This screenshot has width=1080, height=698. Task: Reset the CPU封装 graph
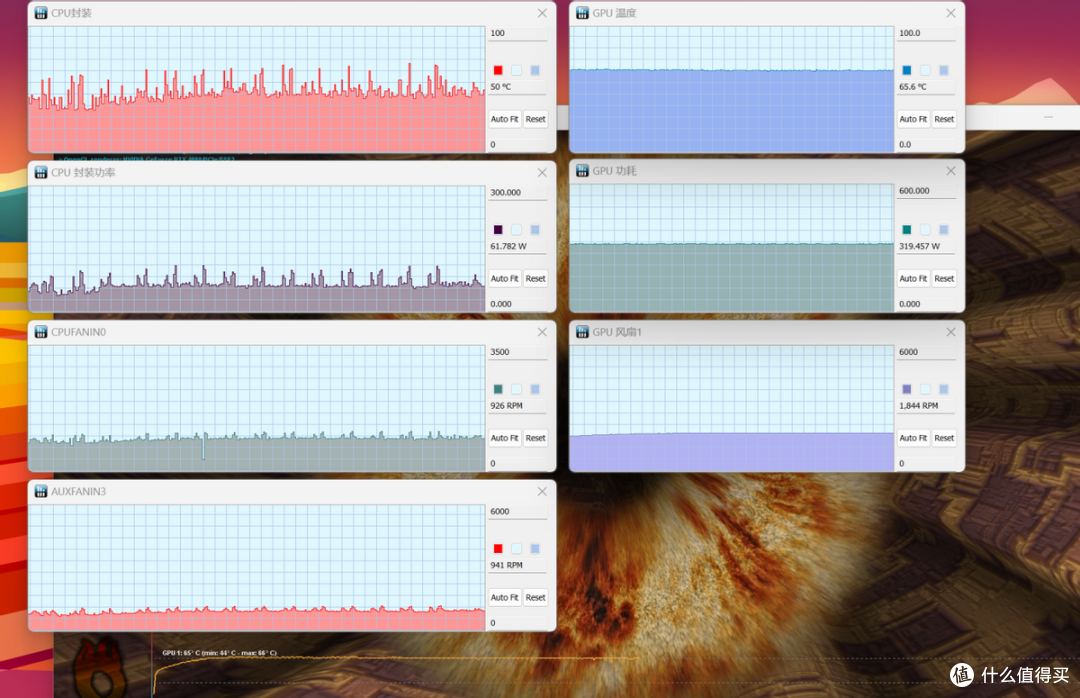click(535, 119)
